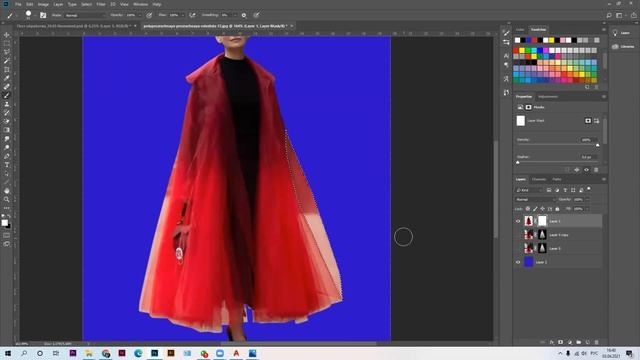The image size is (640, 360).
Task: Toggle lock image pixels brush icon
Action: (x=535, y=209)
